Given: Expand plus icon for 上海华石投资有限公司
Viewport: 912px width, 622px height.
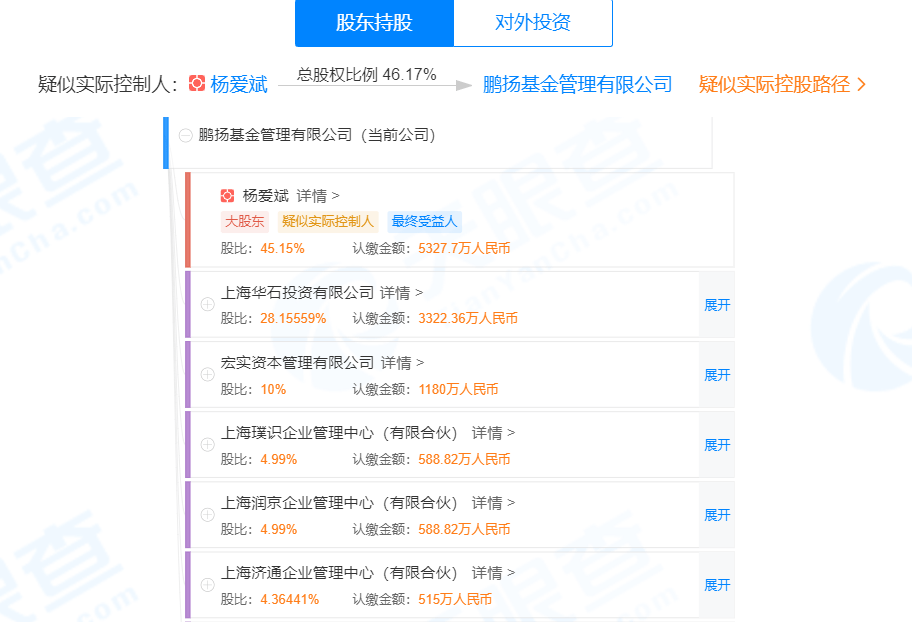Looking at the screenshot, I should (x=208, y=304).
